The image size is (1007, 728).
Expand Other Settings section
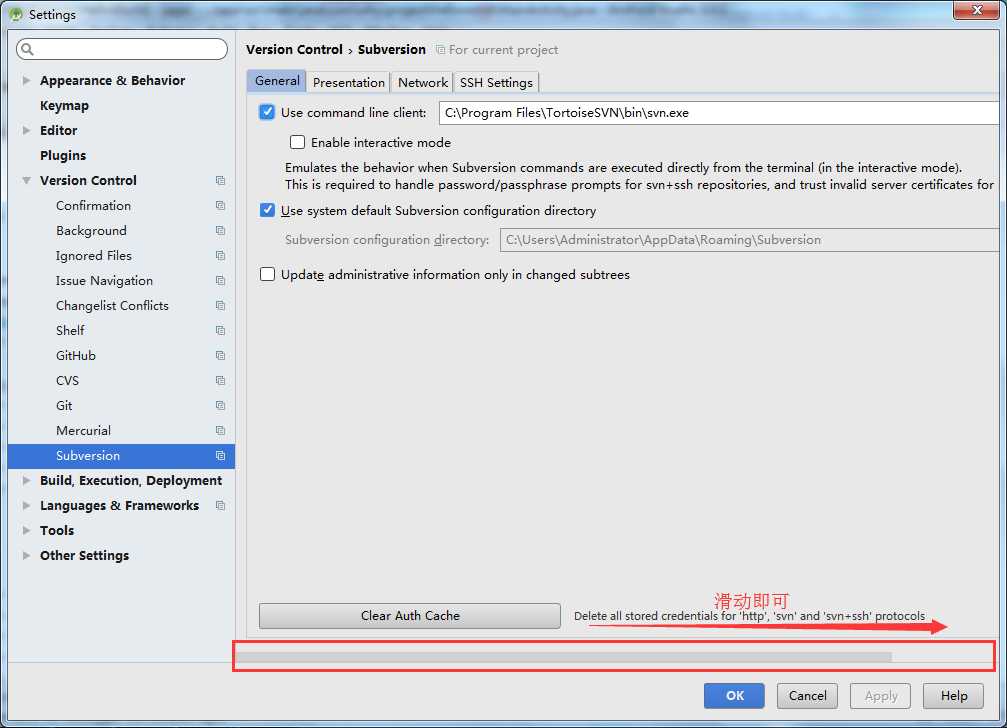click(26, 556)
